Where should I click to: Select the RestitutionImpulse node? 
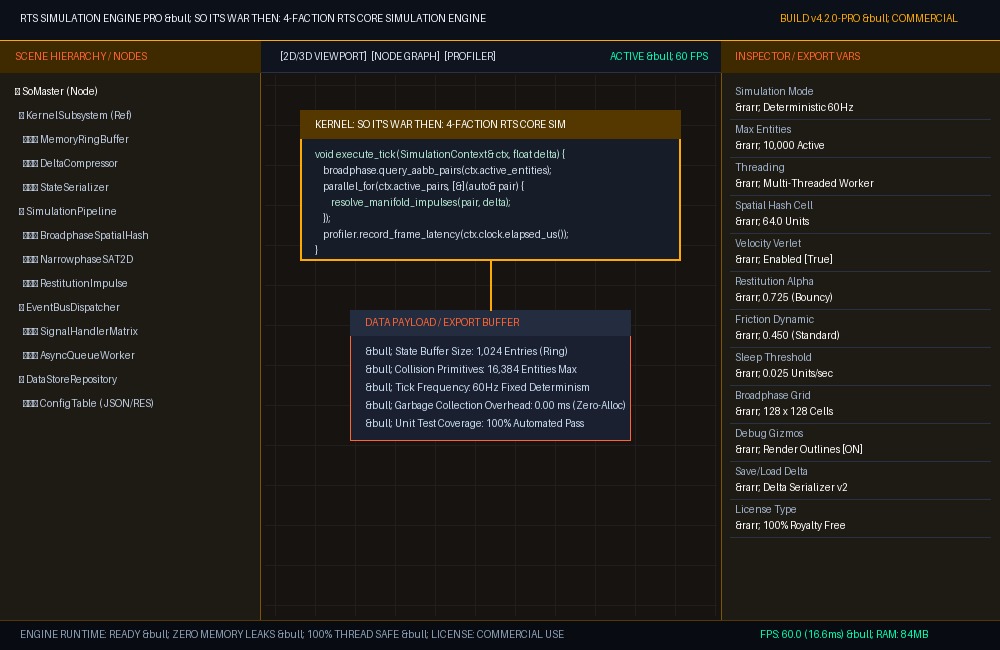[x=75, y=283]
